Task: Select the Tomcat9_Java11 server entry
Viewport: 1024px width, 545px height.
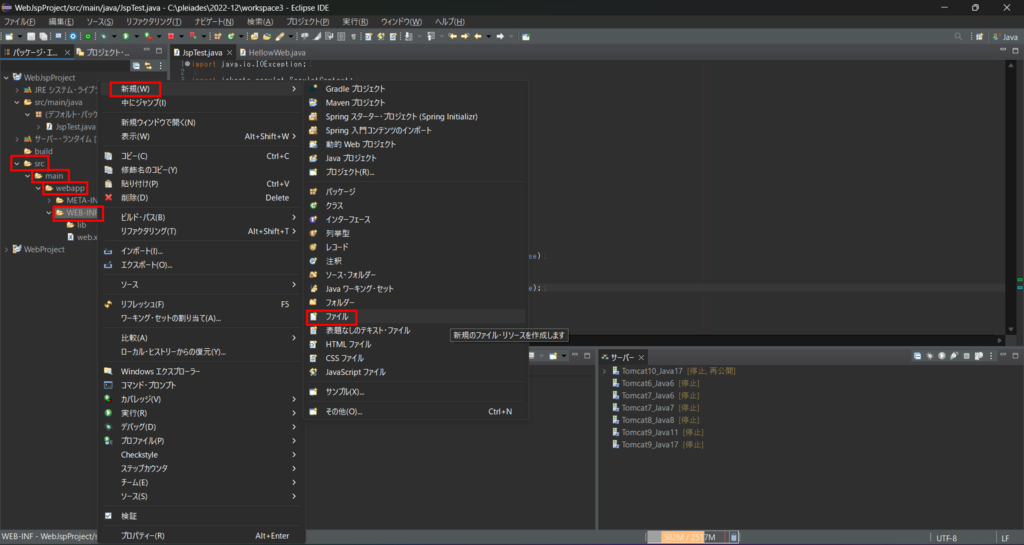Action: (650, 432)
